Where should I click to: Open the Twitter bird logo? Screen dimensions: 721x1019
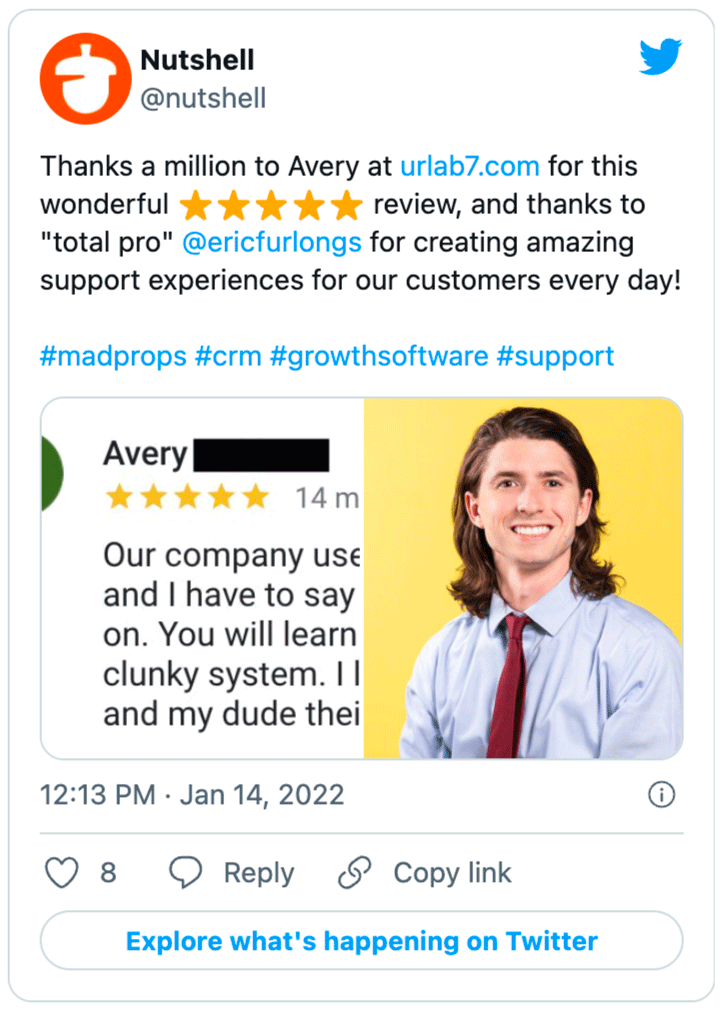point(660,58)
